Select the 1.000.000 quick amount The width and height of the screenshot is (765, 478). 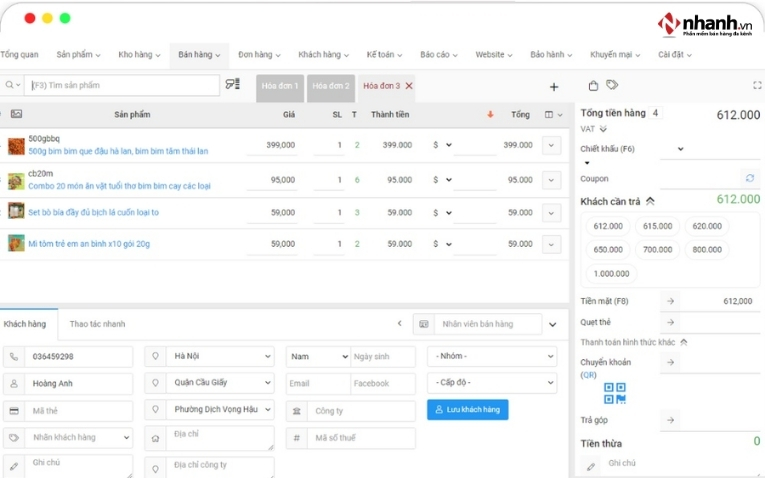[x=611, y=274]
